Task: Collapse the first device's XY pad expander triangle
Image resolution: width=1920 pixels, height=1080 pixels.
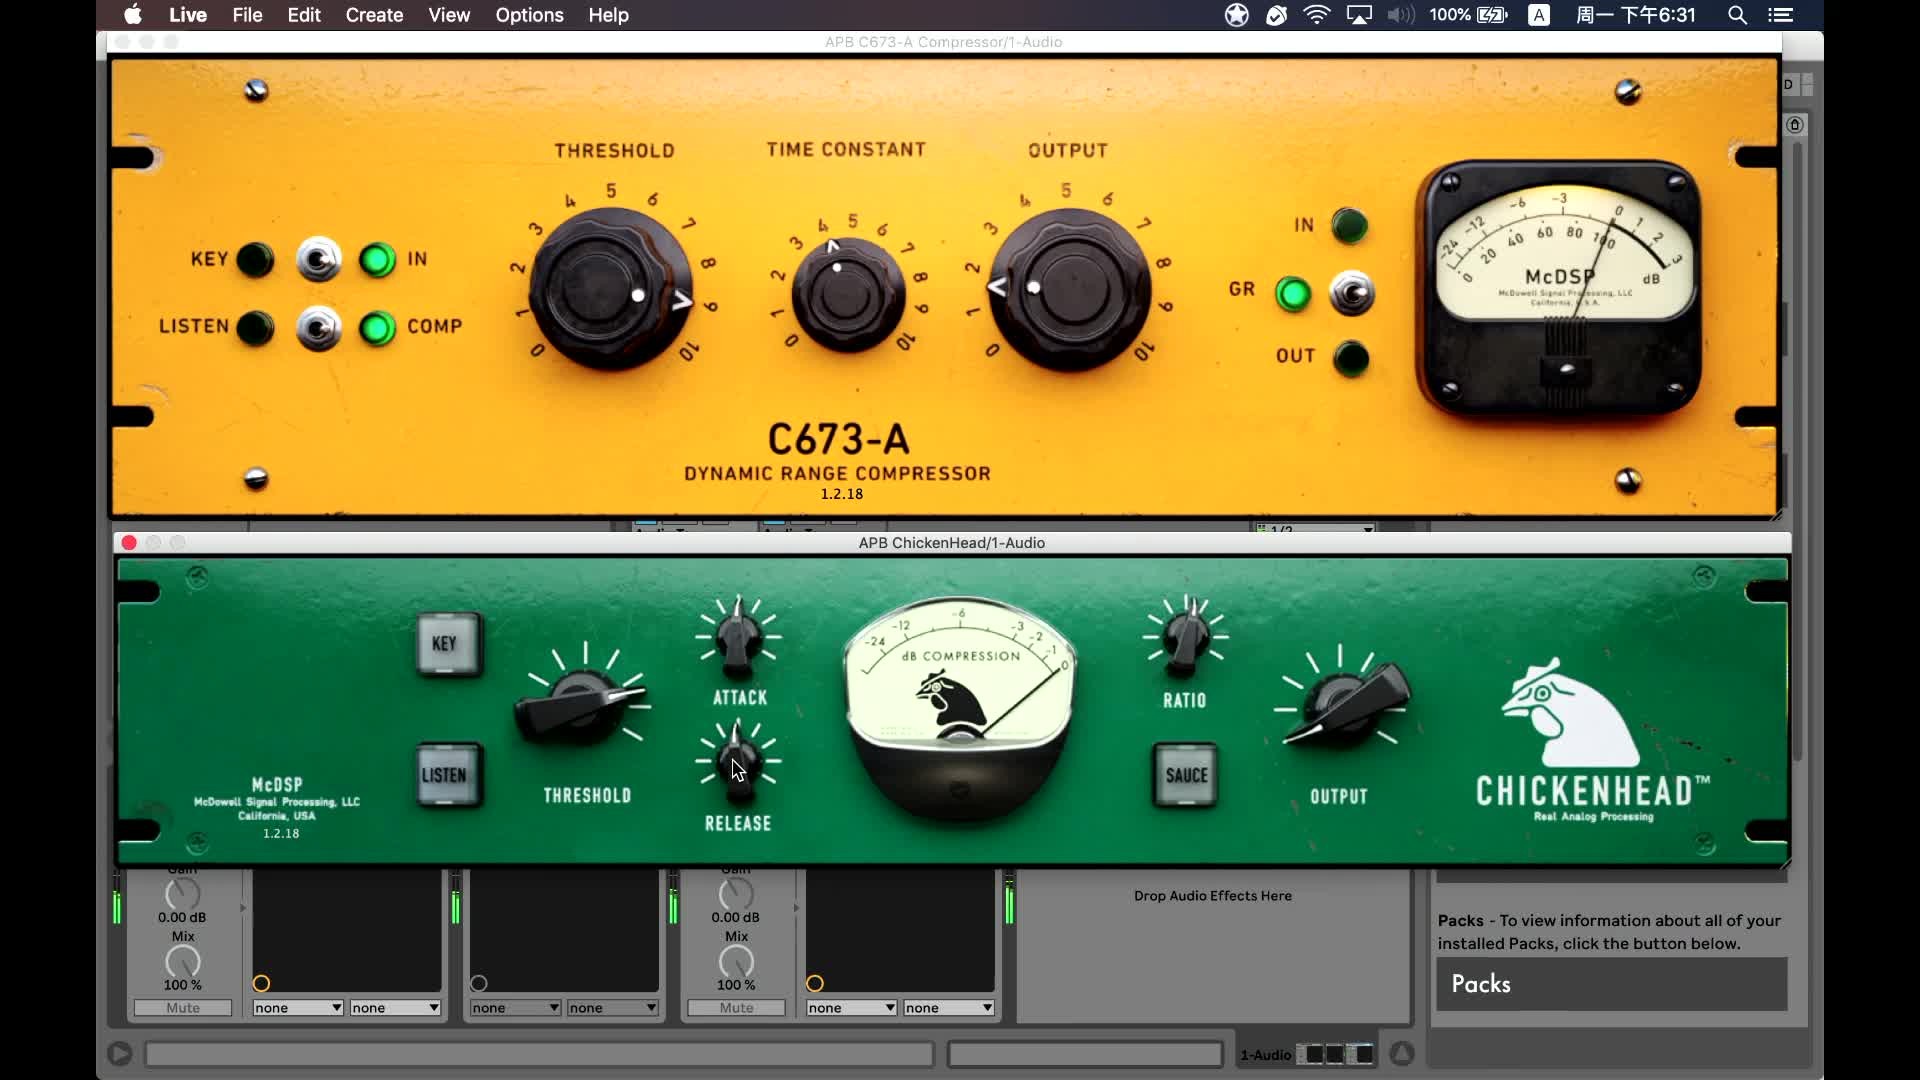Action: point(242,908)
